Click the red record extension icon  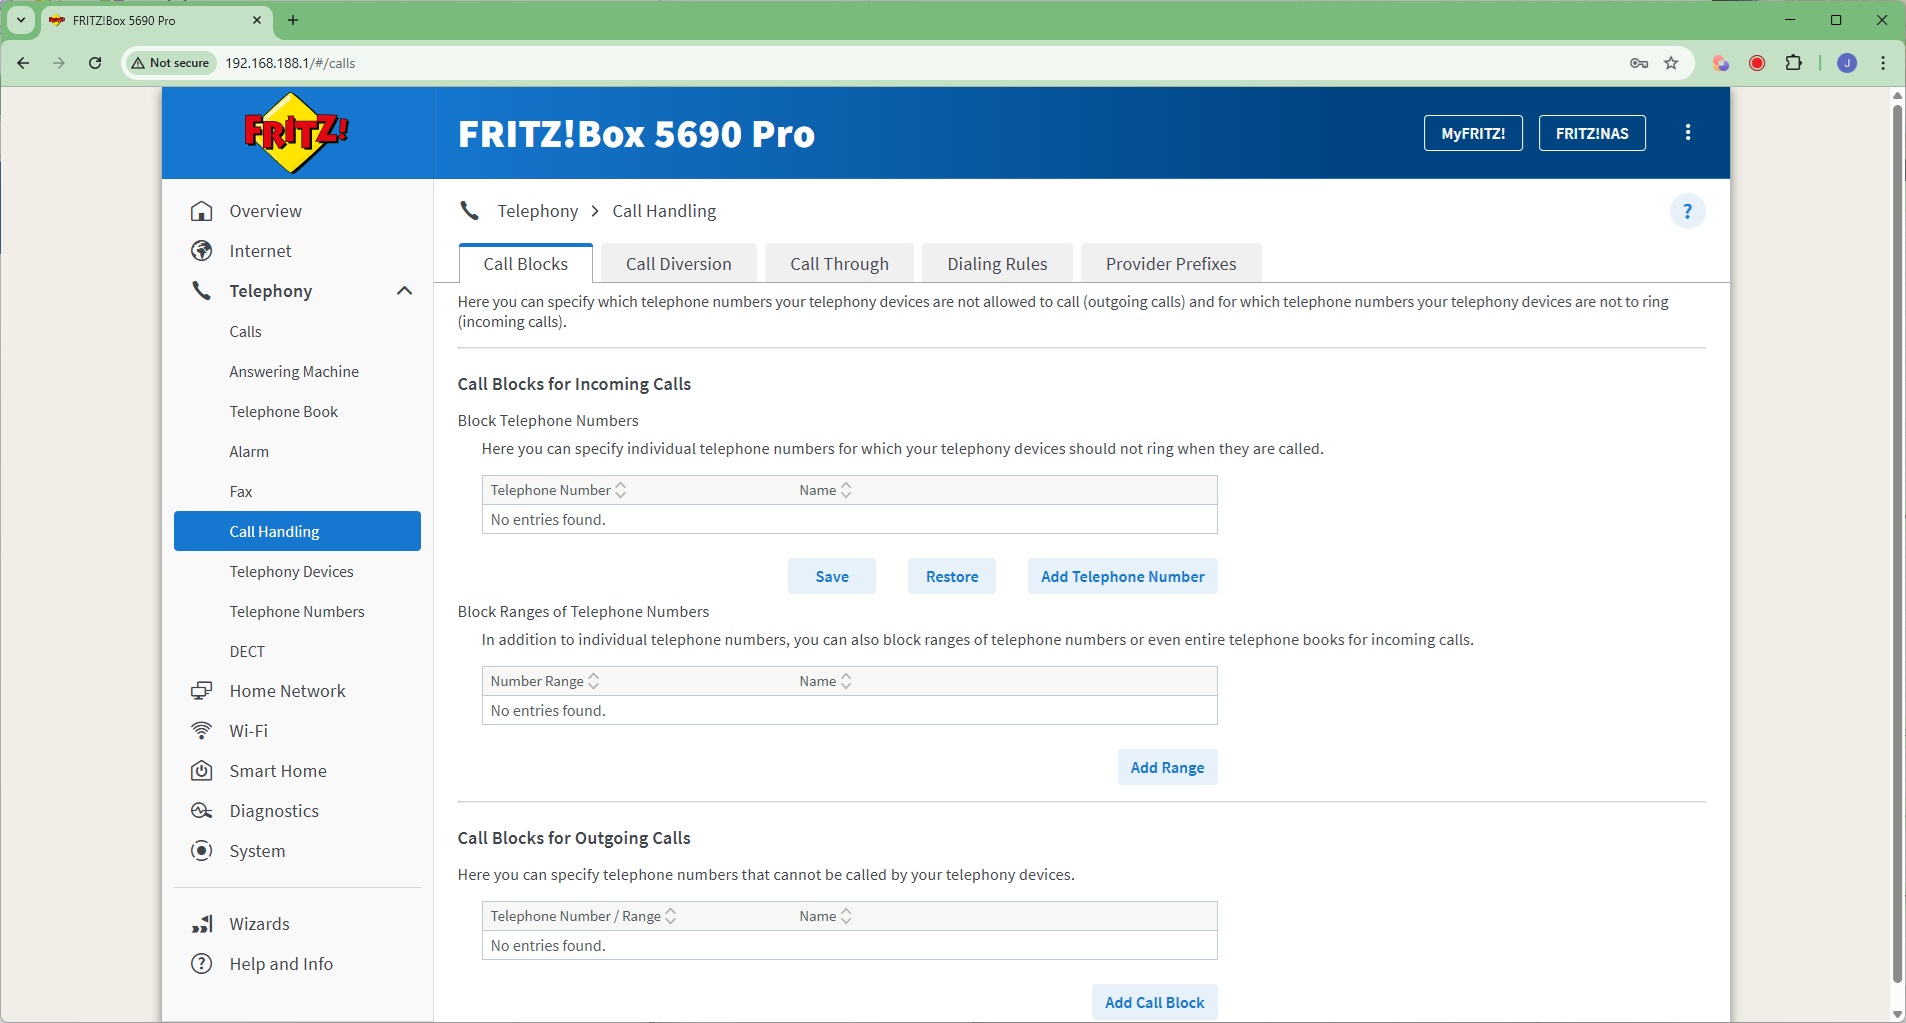click(1757, 63)
